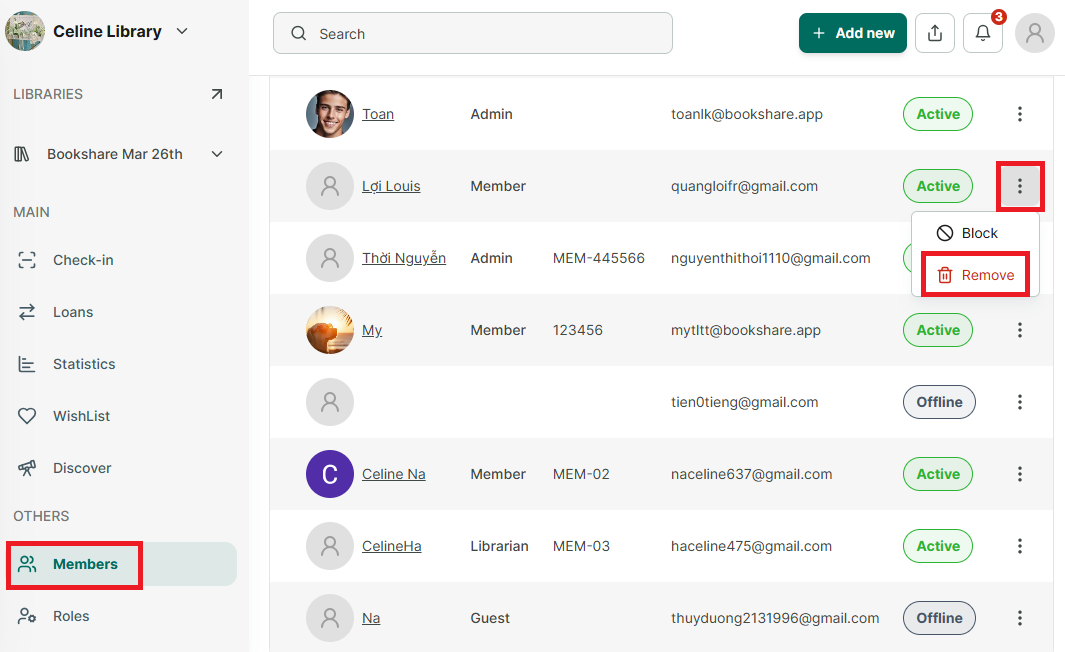Open the kebab menu for tien0tieng@gmail.com row
This screenshot has height=652, width=1065.
1019,402
